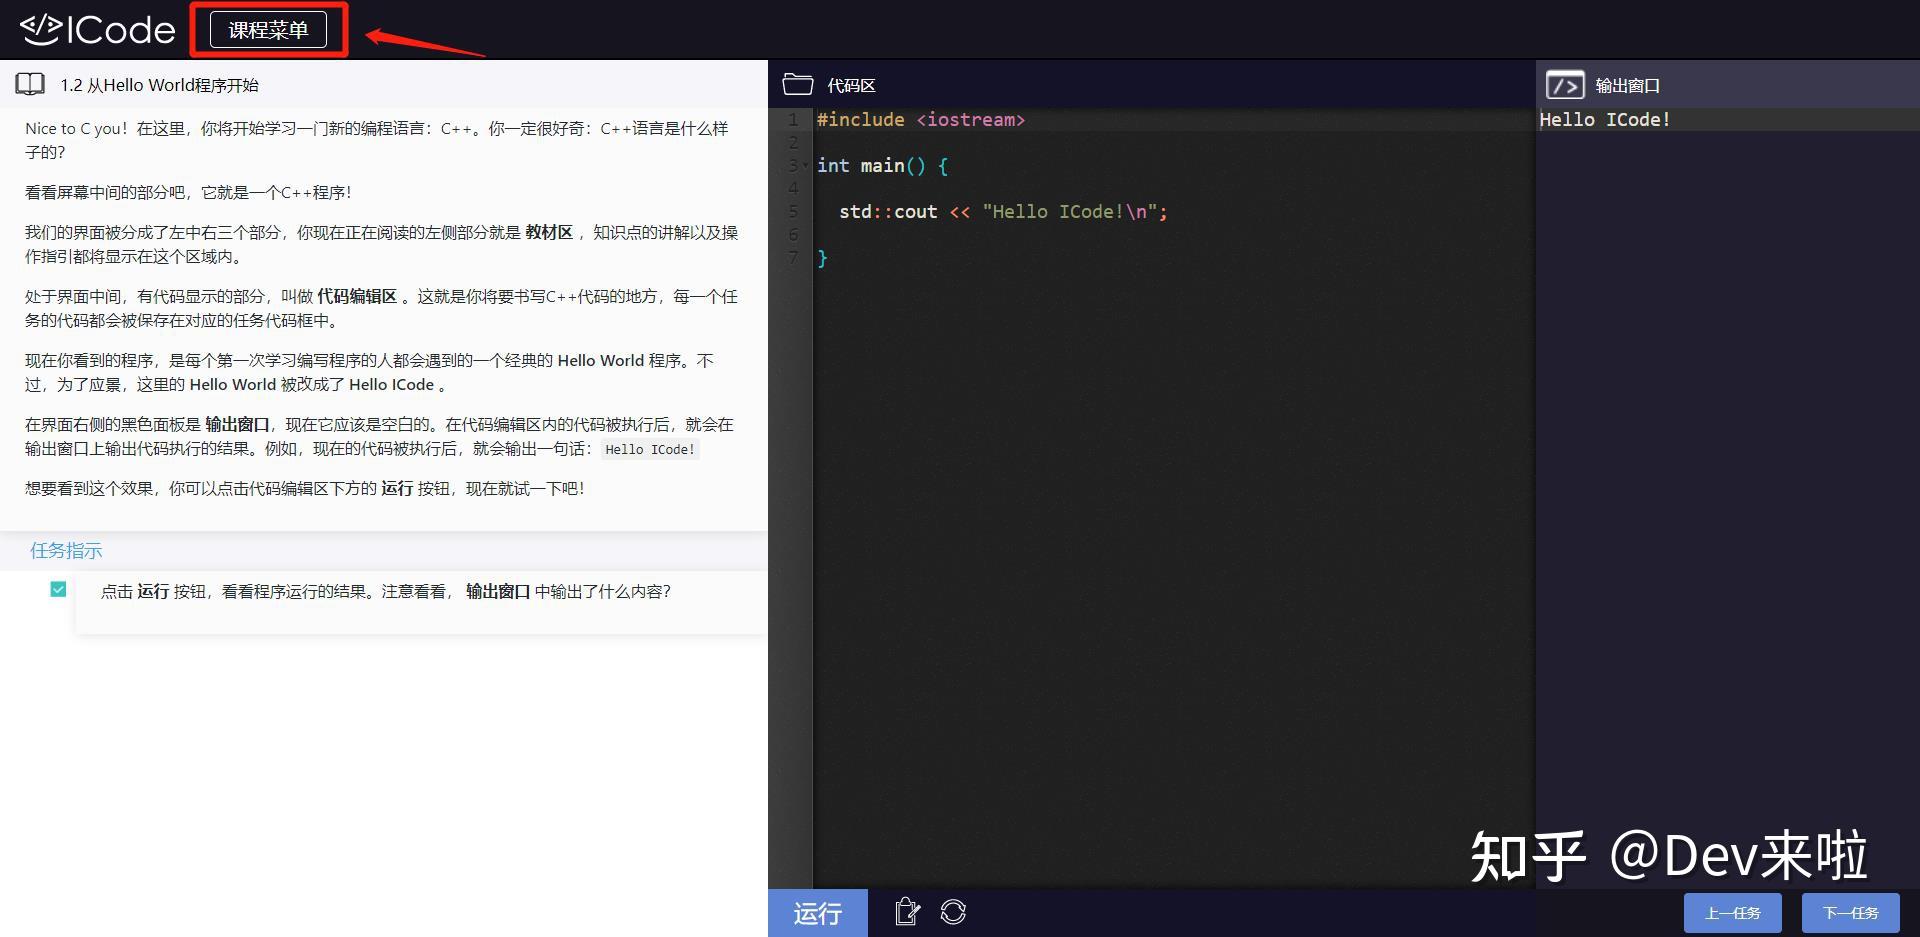The width and height of the screenshot is (1920, 937).
Task: Go back using the 上一任务 button
Action: 1734,912
